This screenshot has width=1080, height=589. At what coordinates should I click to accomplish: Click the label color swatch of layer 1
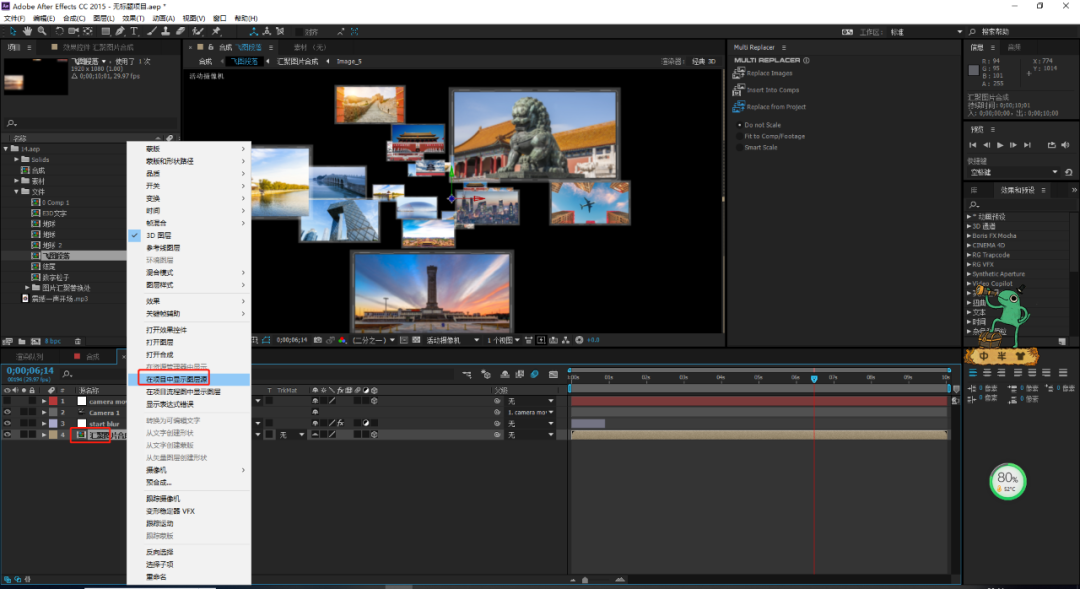click(x=54, y=401)
